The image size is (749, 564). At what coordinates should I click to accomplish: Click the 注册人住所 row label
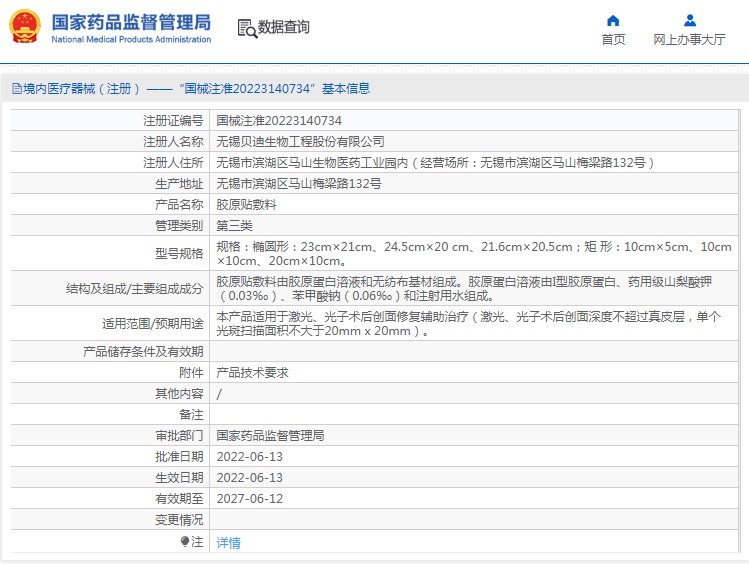click(173, 163)
